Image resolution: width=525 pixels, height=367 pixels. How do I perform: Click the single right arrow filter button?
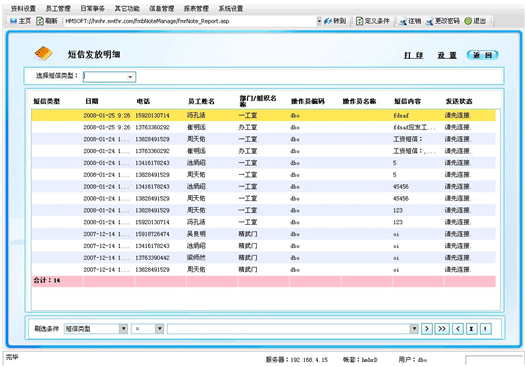(x=427, y=329)
